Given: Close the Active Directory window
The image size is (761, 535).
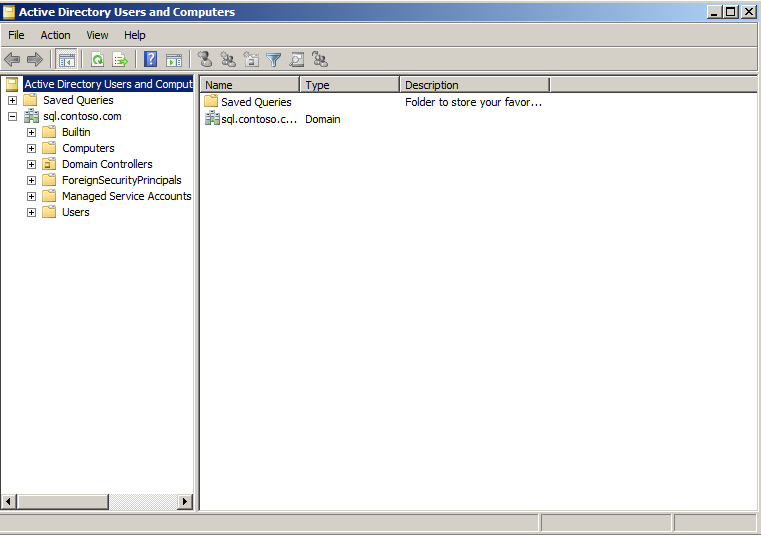Looking at the screenshot, I should tap(748, 12).
